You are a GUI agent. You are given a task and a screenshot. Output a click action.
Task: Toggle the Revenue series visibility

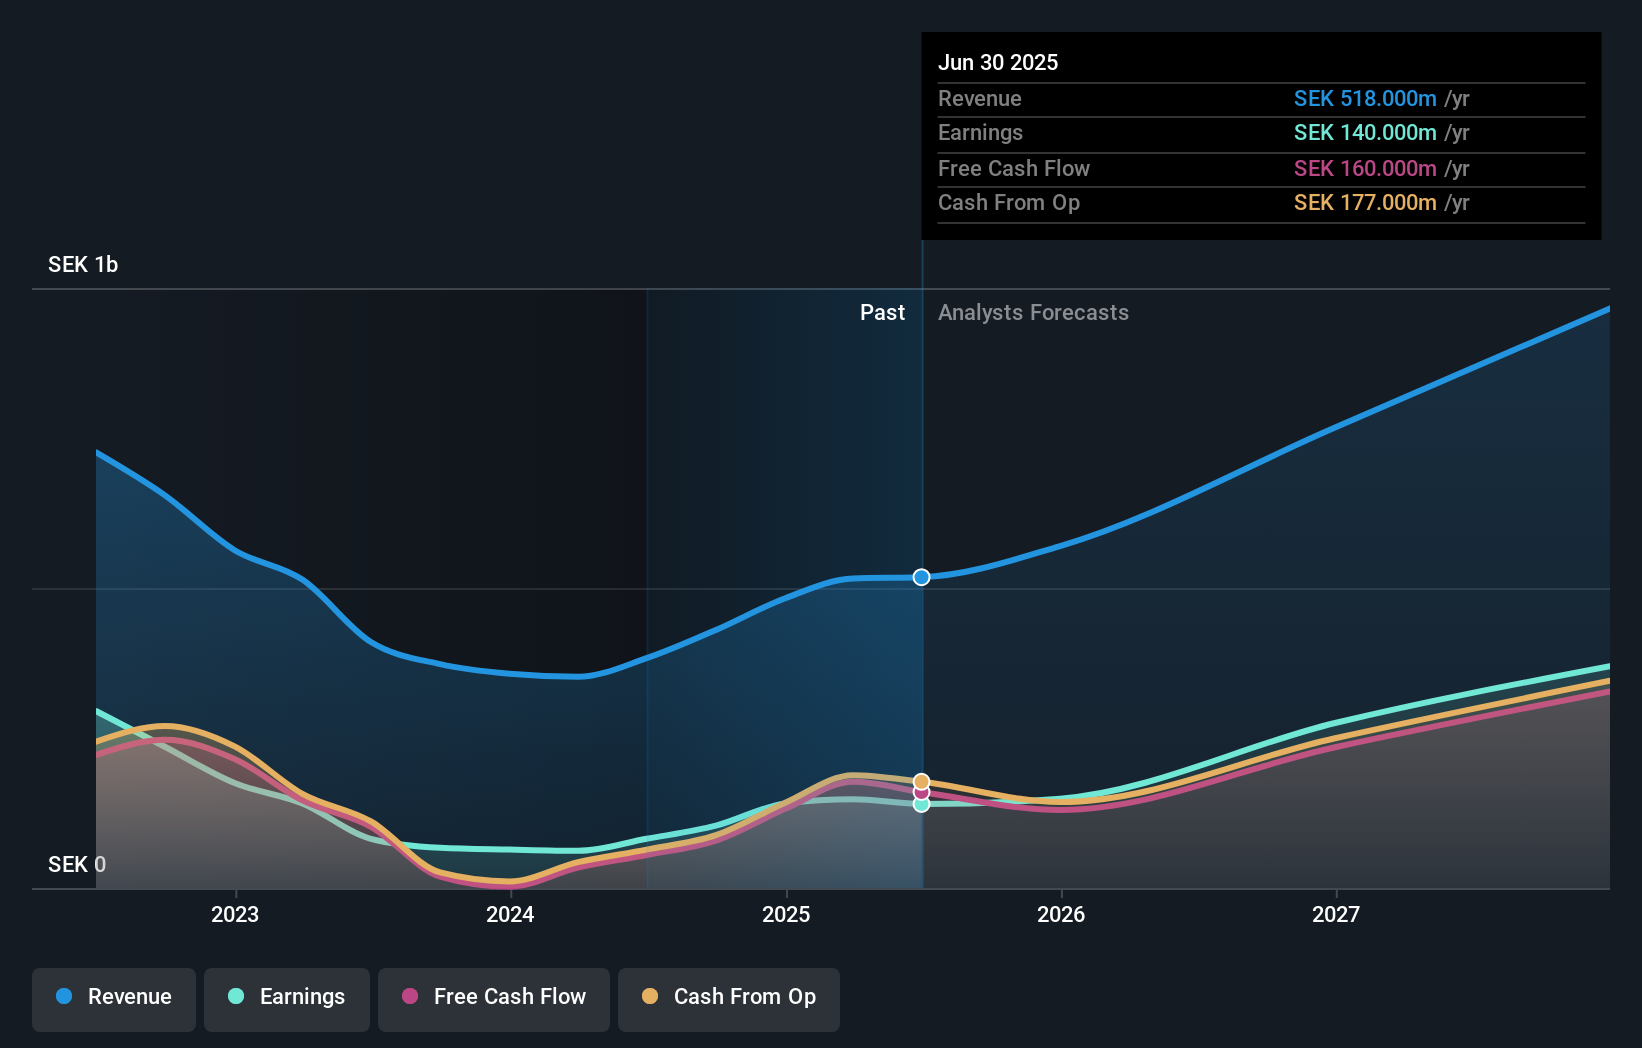tap(113, 997)
